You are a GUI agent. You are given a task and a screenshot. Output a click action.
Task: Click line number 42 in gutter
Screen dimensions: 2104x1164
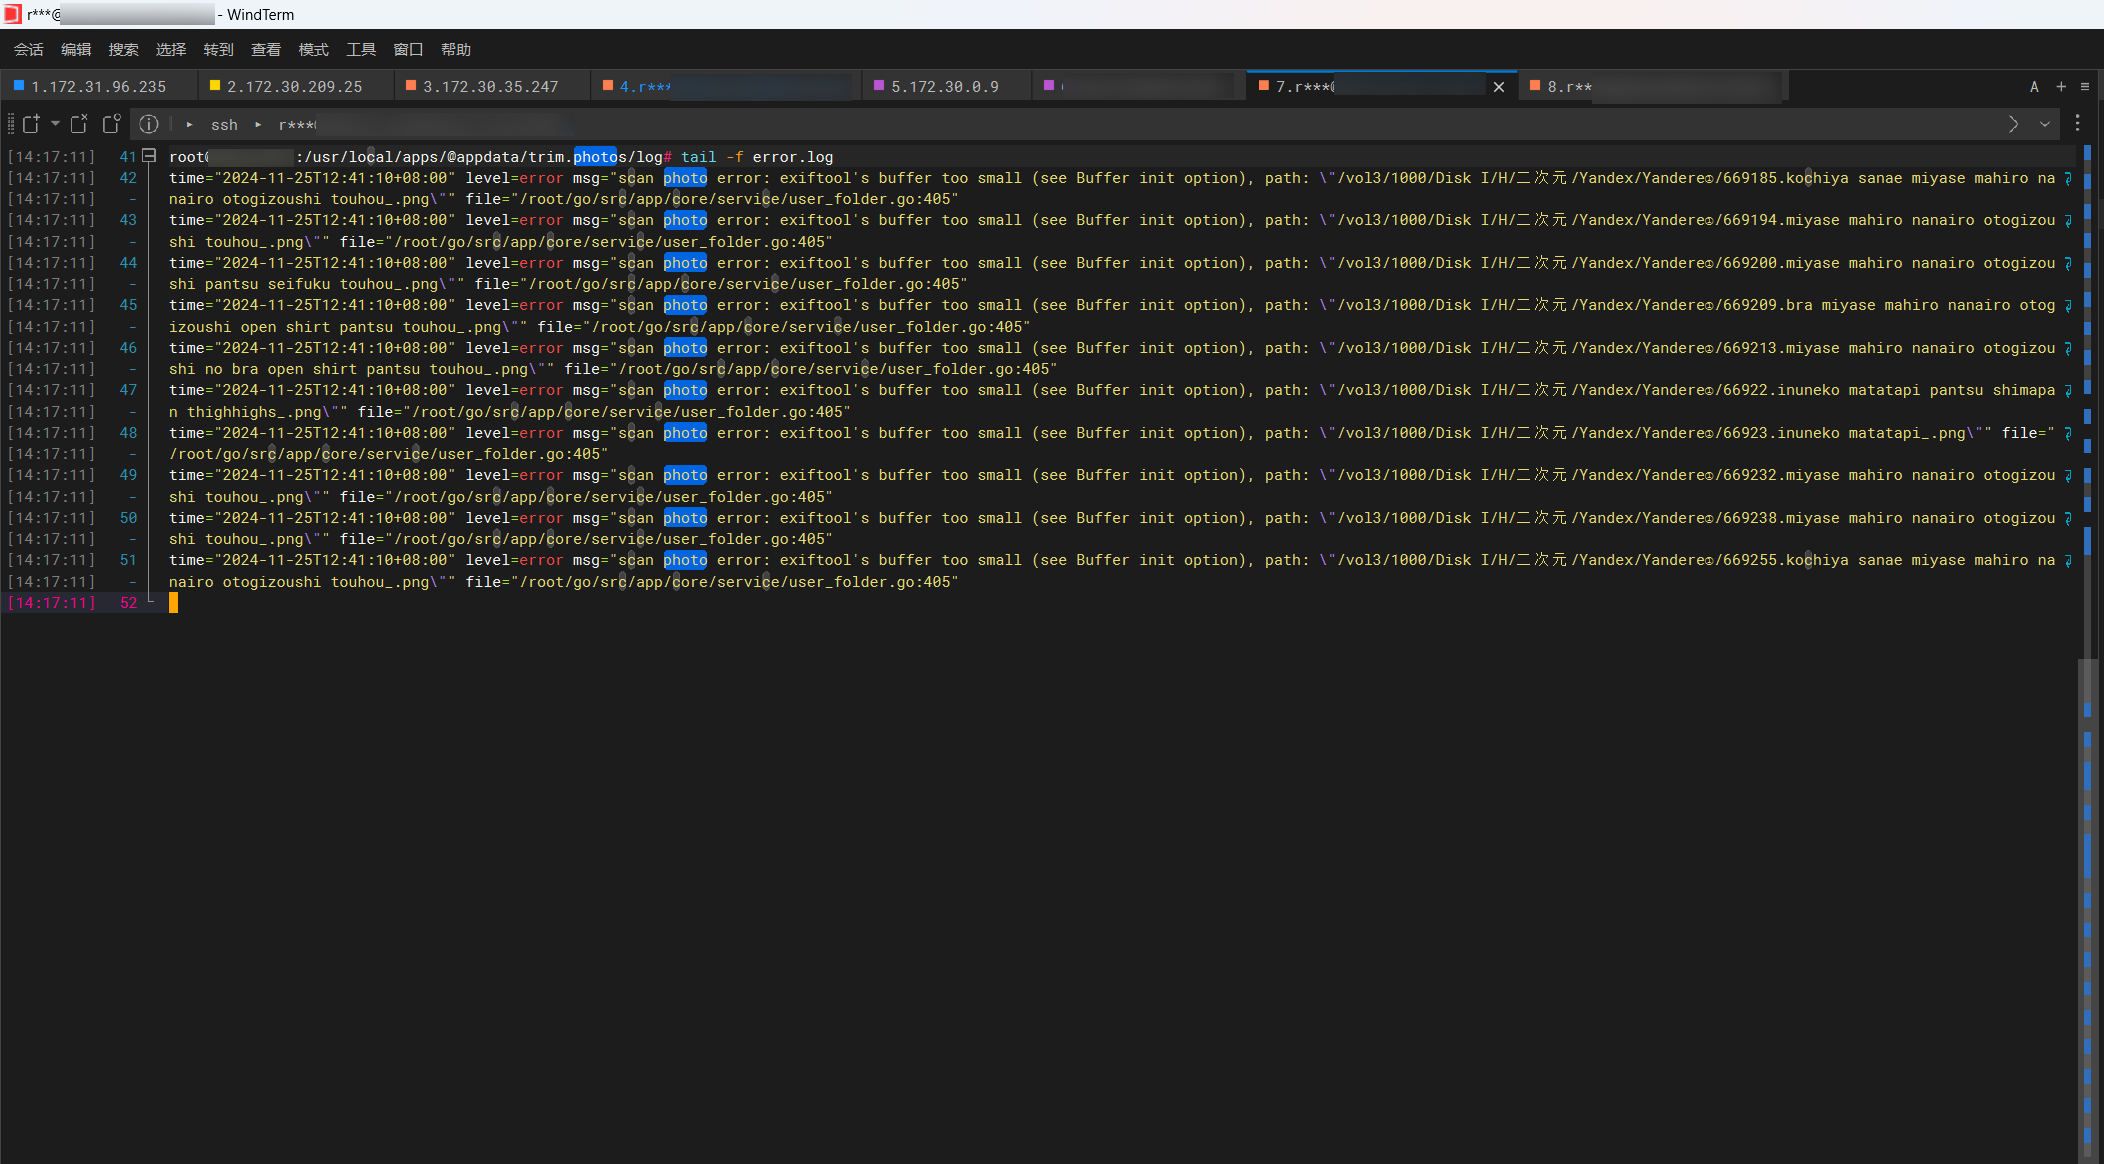128,178
